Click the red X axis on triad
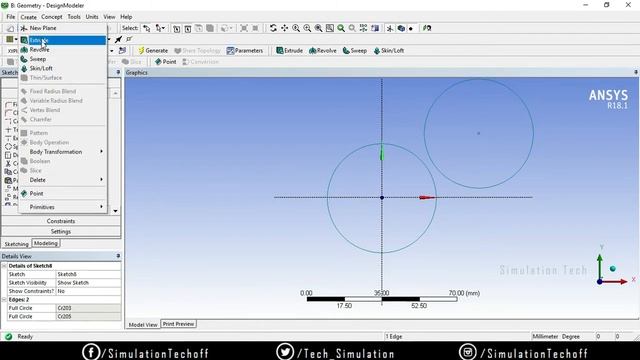Image resolution: width=640 pixels, height=360 pixels. [x=615, y=282]
